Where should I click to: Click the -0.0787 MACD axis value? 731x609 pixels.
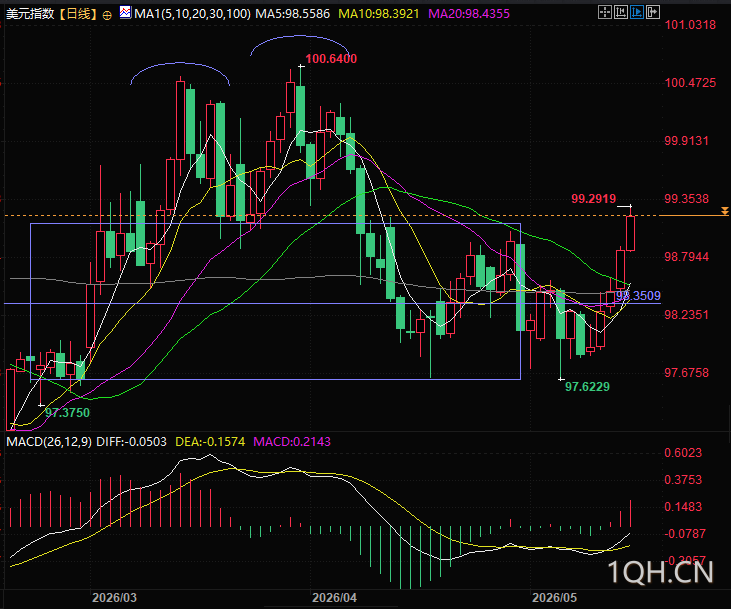point(685,533)
